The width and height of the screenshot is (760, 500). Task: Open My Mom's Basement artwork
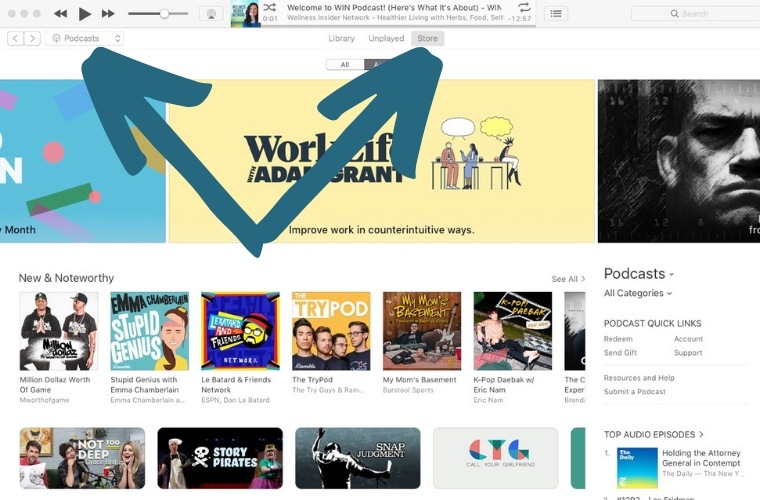tap(422, 331)
